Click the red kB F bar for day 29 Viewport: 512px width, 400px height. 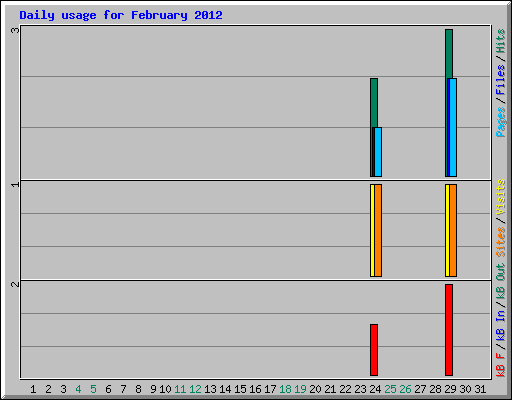(449, 330)
